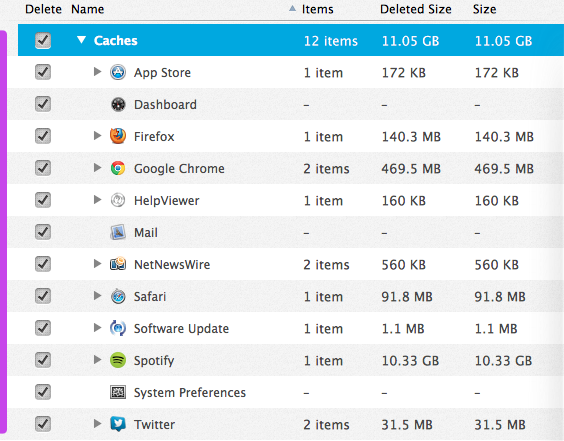
Task: Uncheck the Caches delete checkbox
Action: click(x=43, y=40)
